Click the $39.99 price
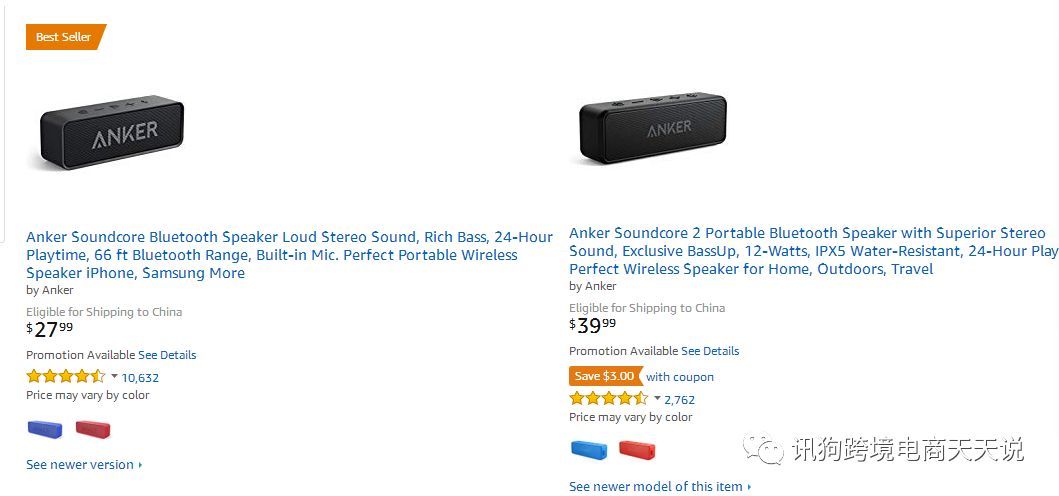 (593, 325)
